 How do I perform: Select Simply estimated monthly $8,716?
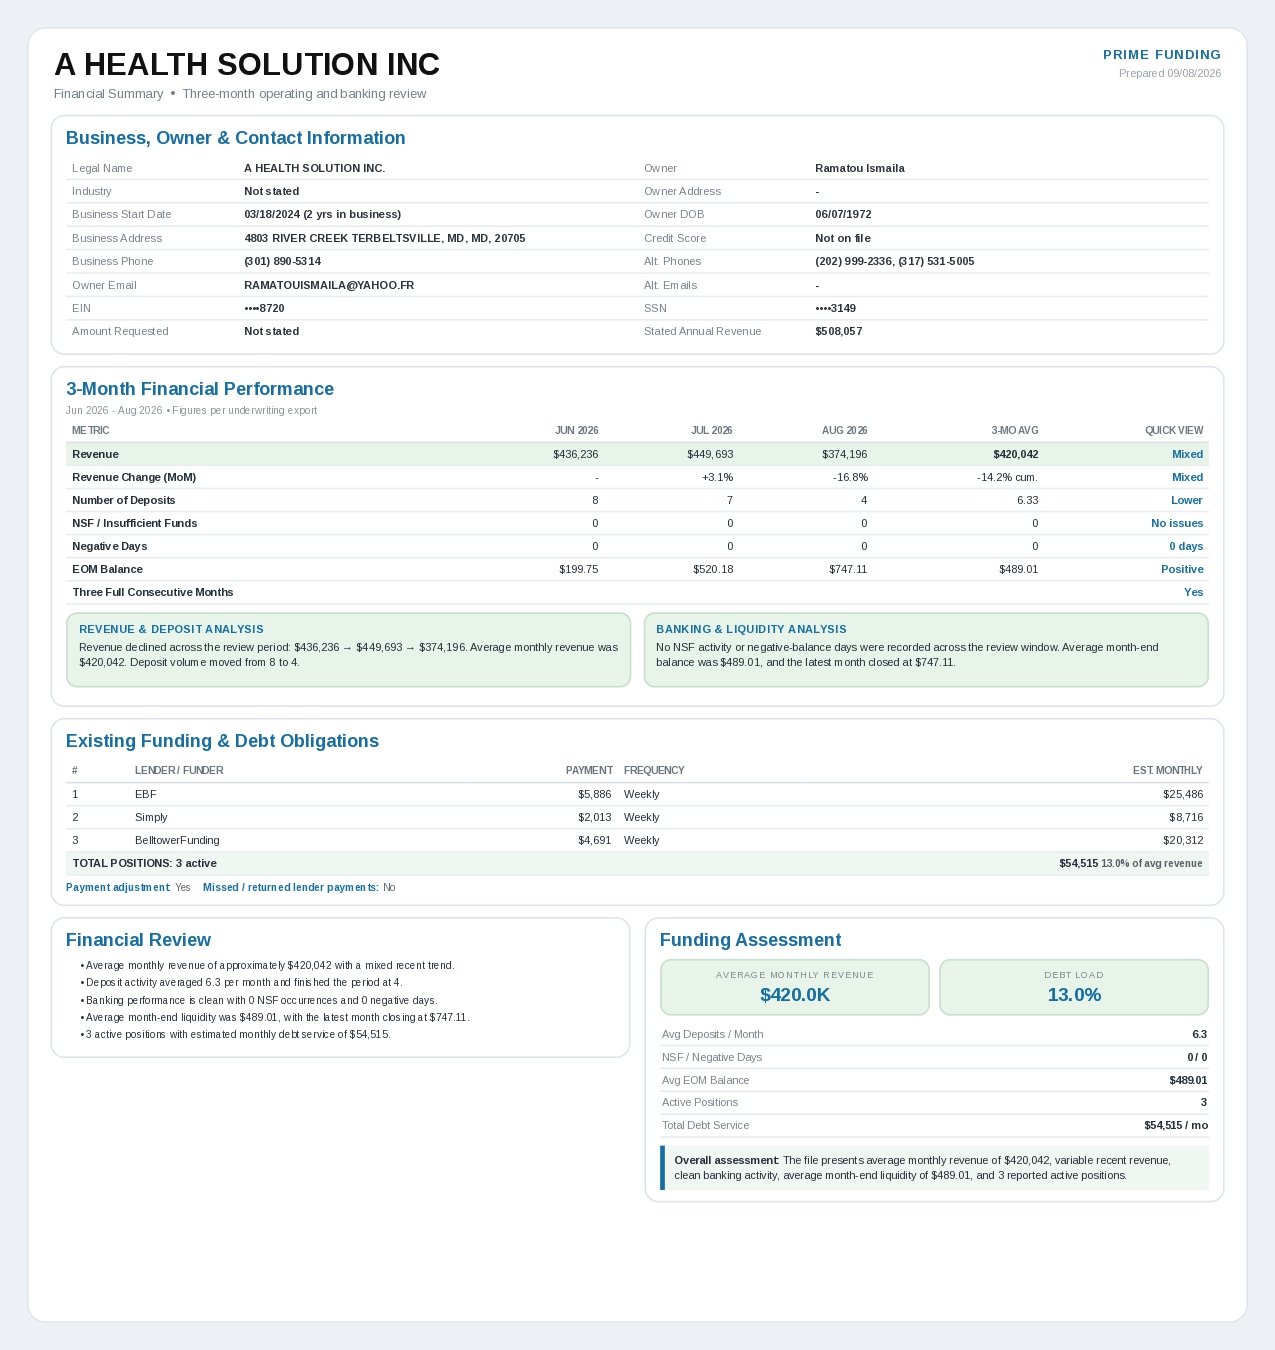click(x=1186, y=817)
